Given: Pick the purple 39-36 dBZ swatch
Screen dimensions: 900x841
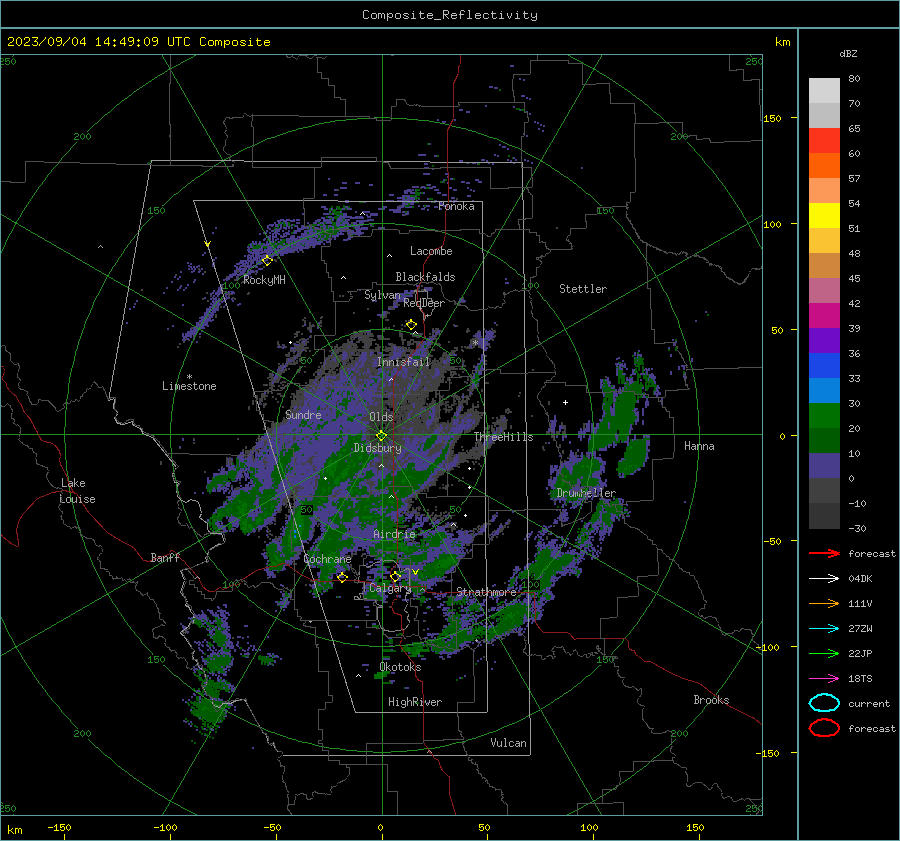Looking at the screenshot, I should (x=824, y=341).
